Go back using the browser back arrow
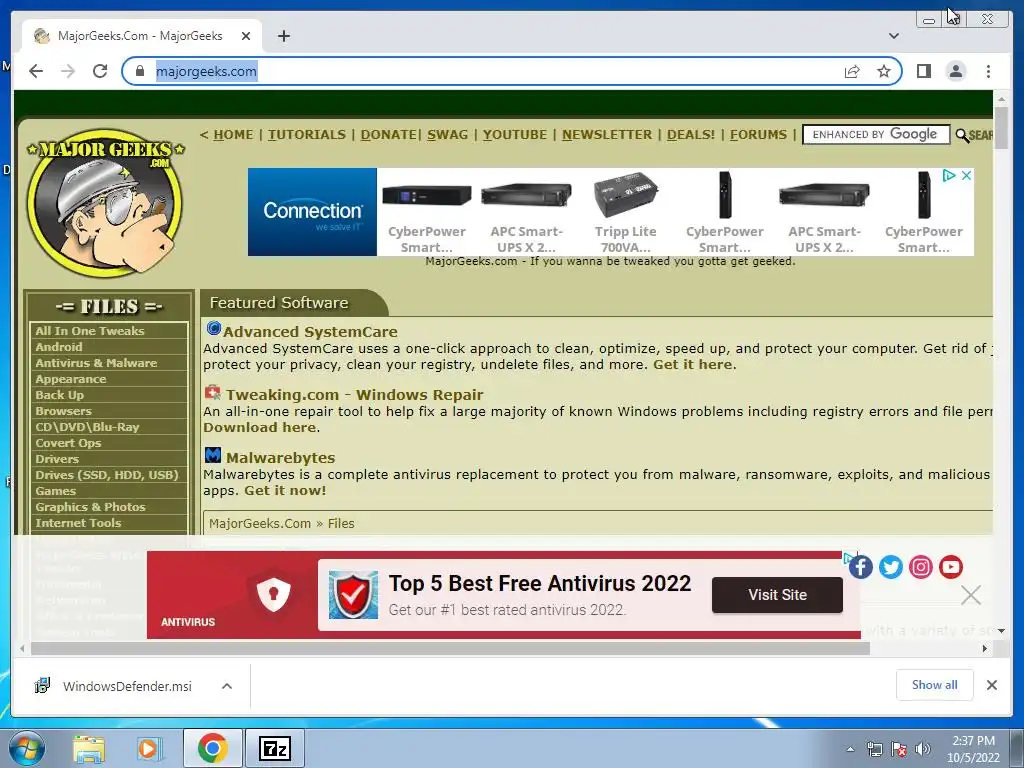The width and height of the screenshot is (1024, 768). click(x=36, y=71)
